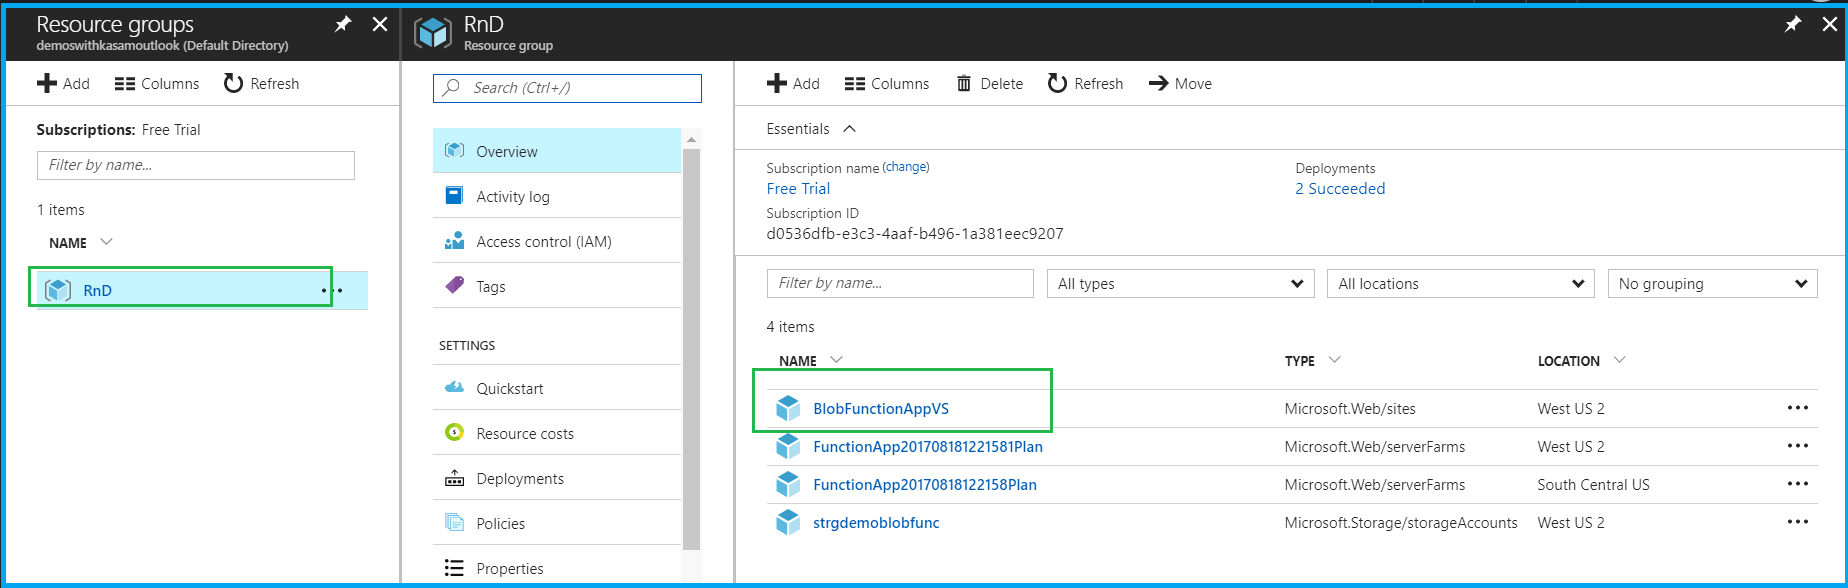The image size is (1848, 588).
Task: Open the 2 Succeeded deployments link
Action: (1340, 189)
